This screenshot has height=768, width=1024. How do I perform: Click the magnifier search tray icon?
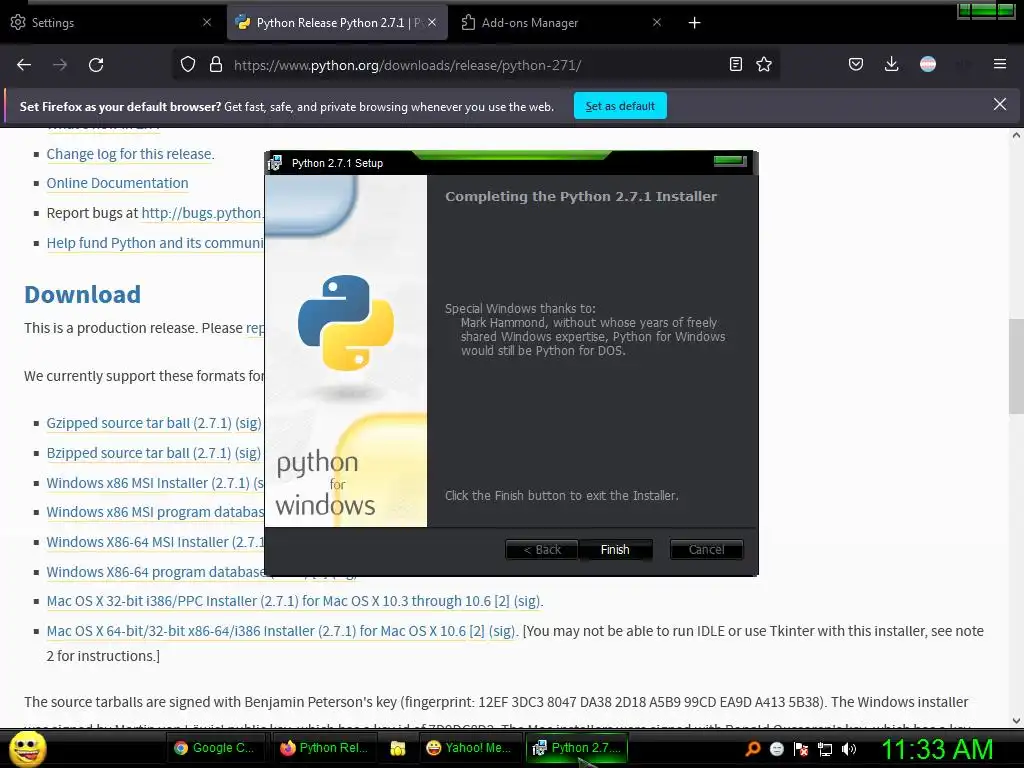(x=753, y=749)
